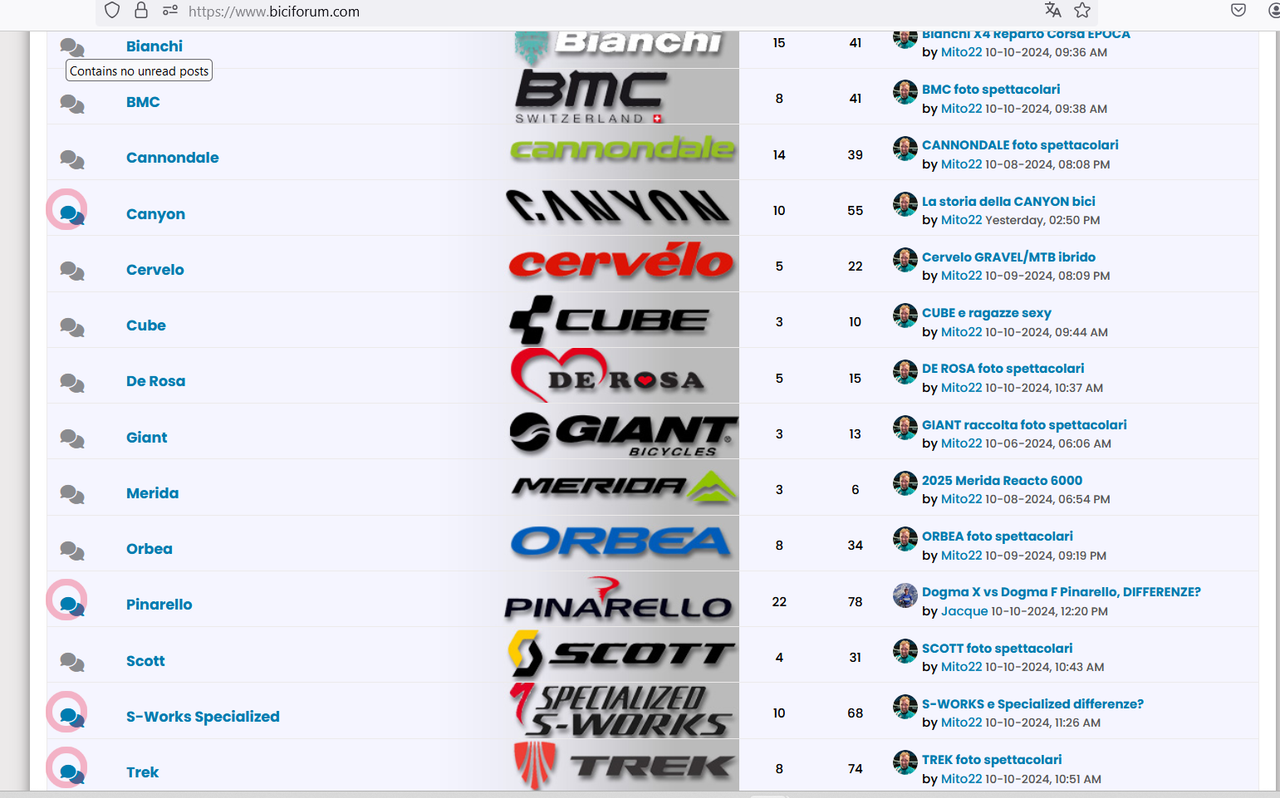Screen dimensions: 1280x798
Task: Click the avatar next to Dogma X thread
Action: click(905, 595)
